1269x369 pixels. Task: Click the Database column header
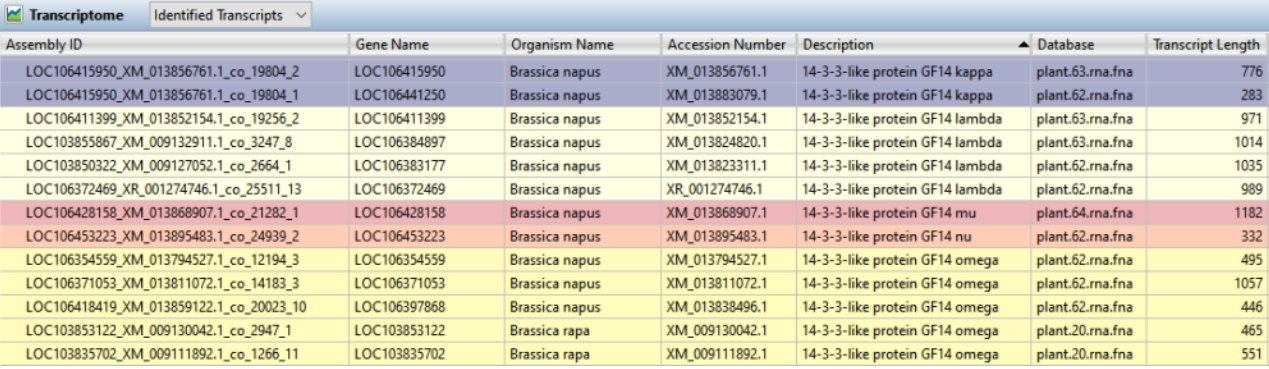[1089, 45]
